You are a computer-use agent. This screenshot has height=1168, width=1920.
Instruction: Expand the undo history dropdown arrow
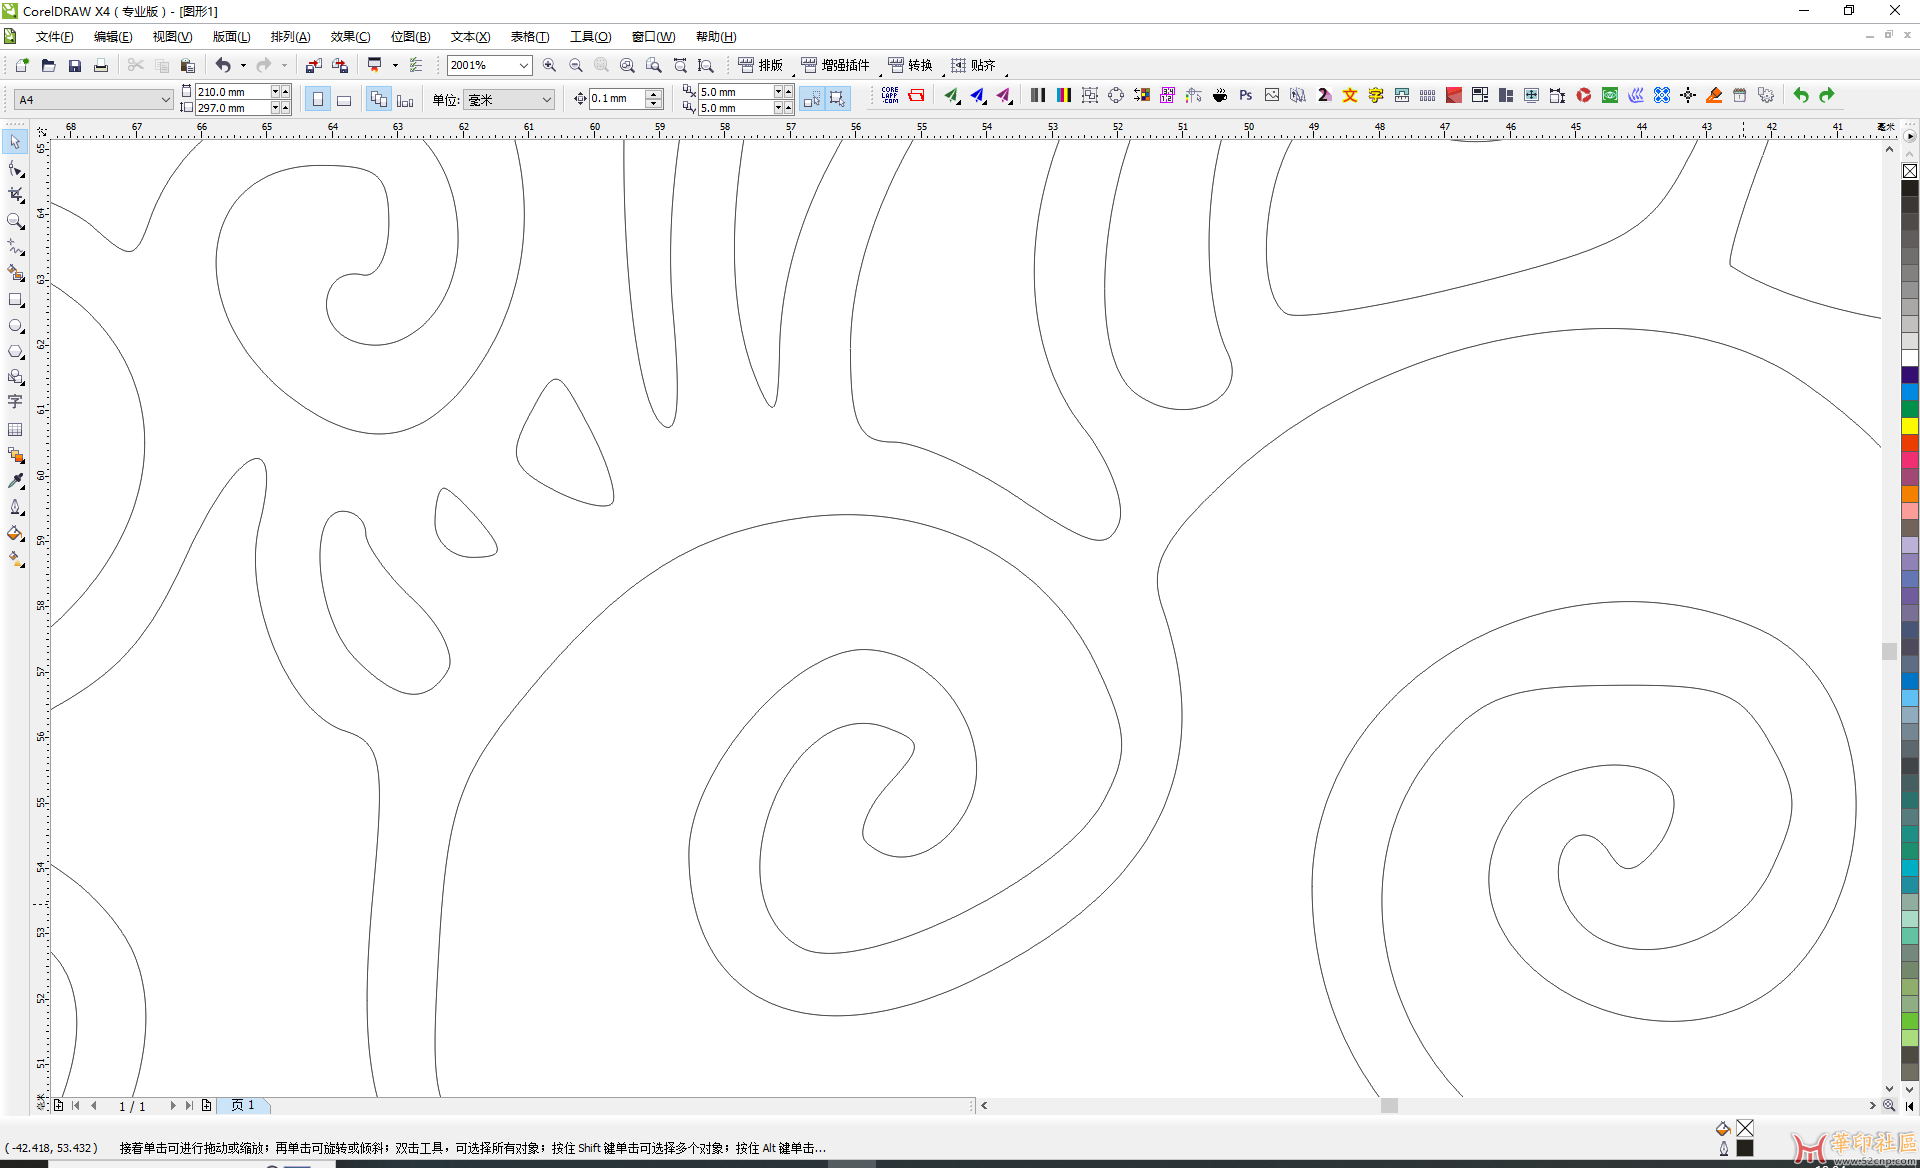243,65
